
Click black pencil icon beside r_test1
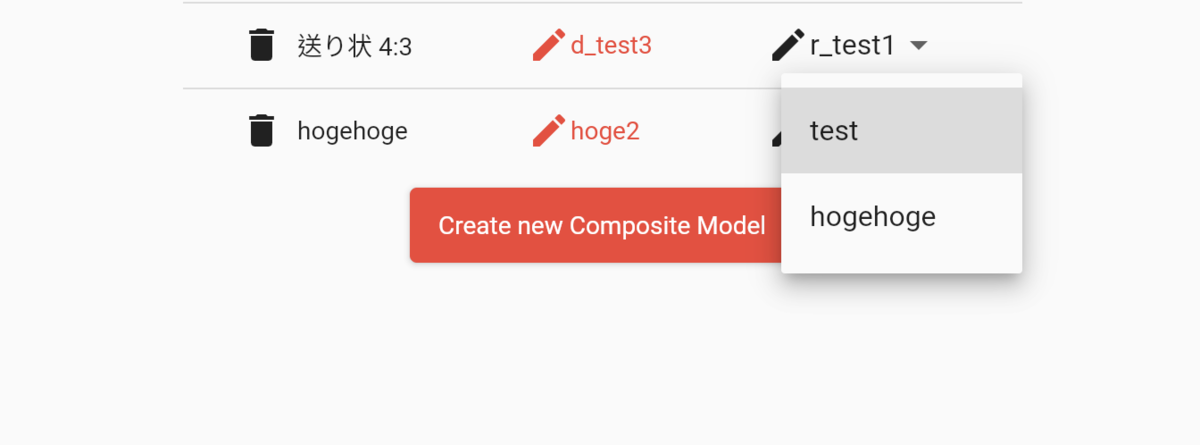click(788, 45)
